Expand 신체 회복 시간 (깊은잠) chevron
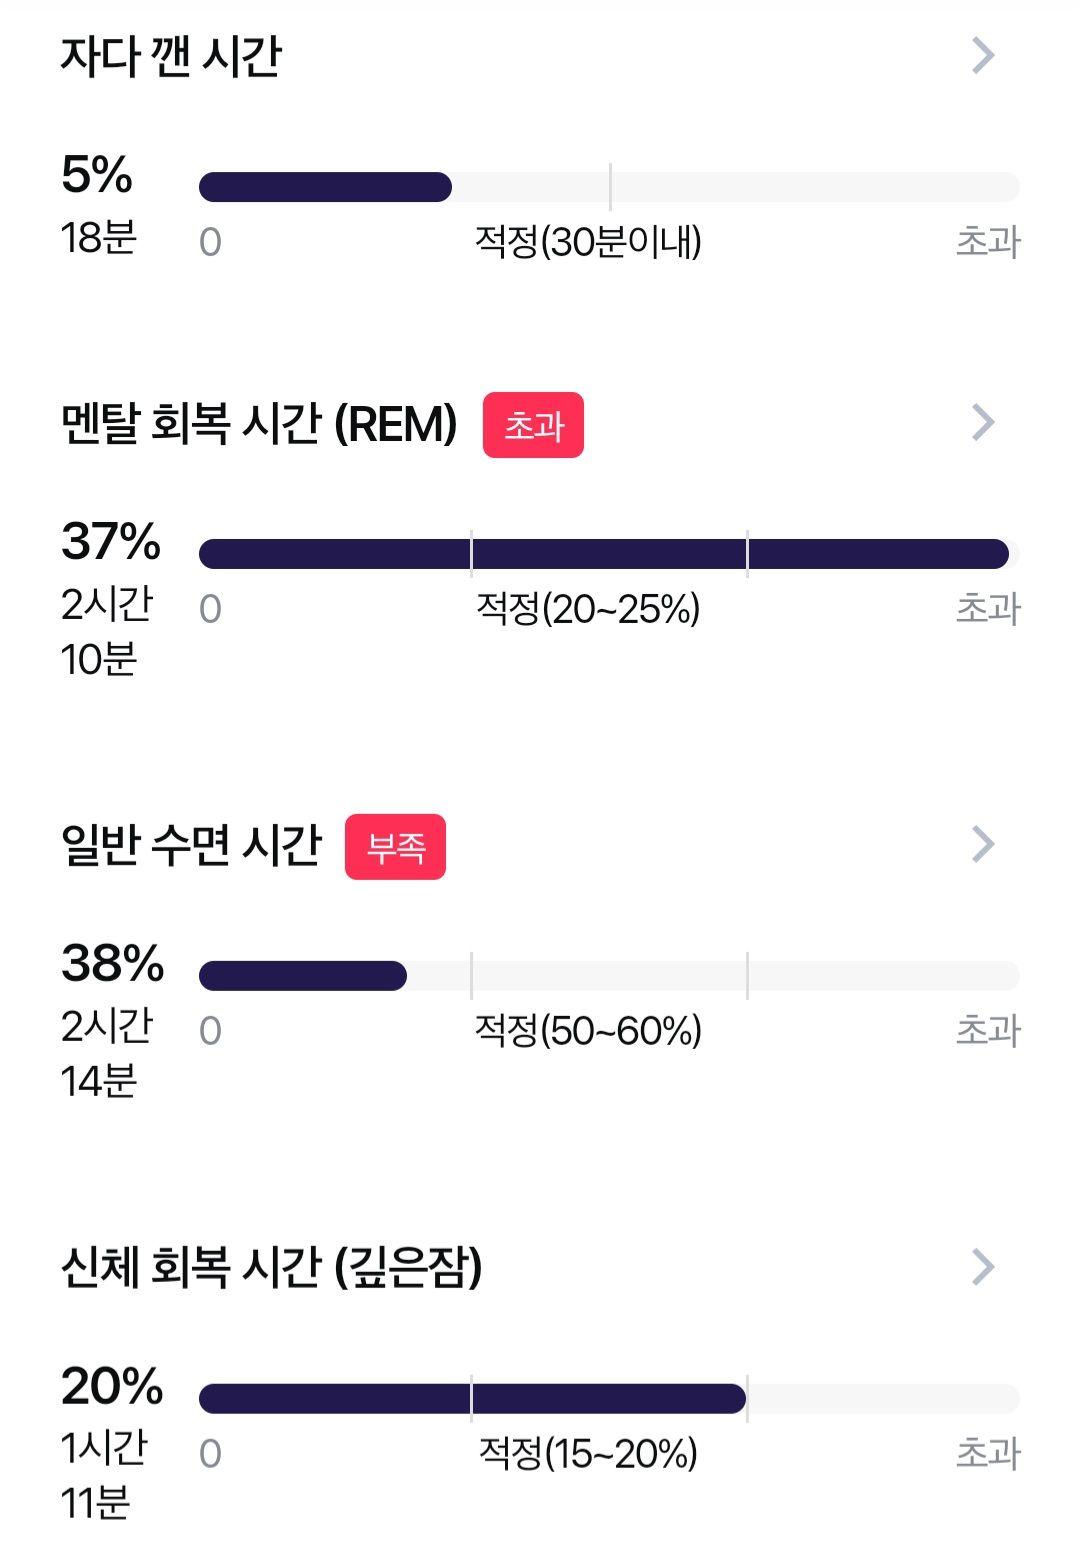 [983, 1267]
